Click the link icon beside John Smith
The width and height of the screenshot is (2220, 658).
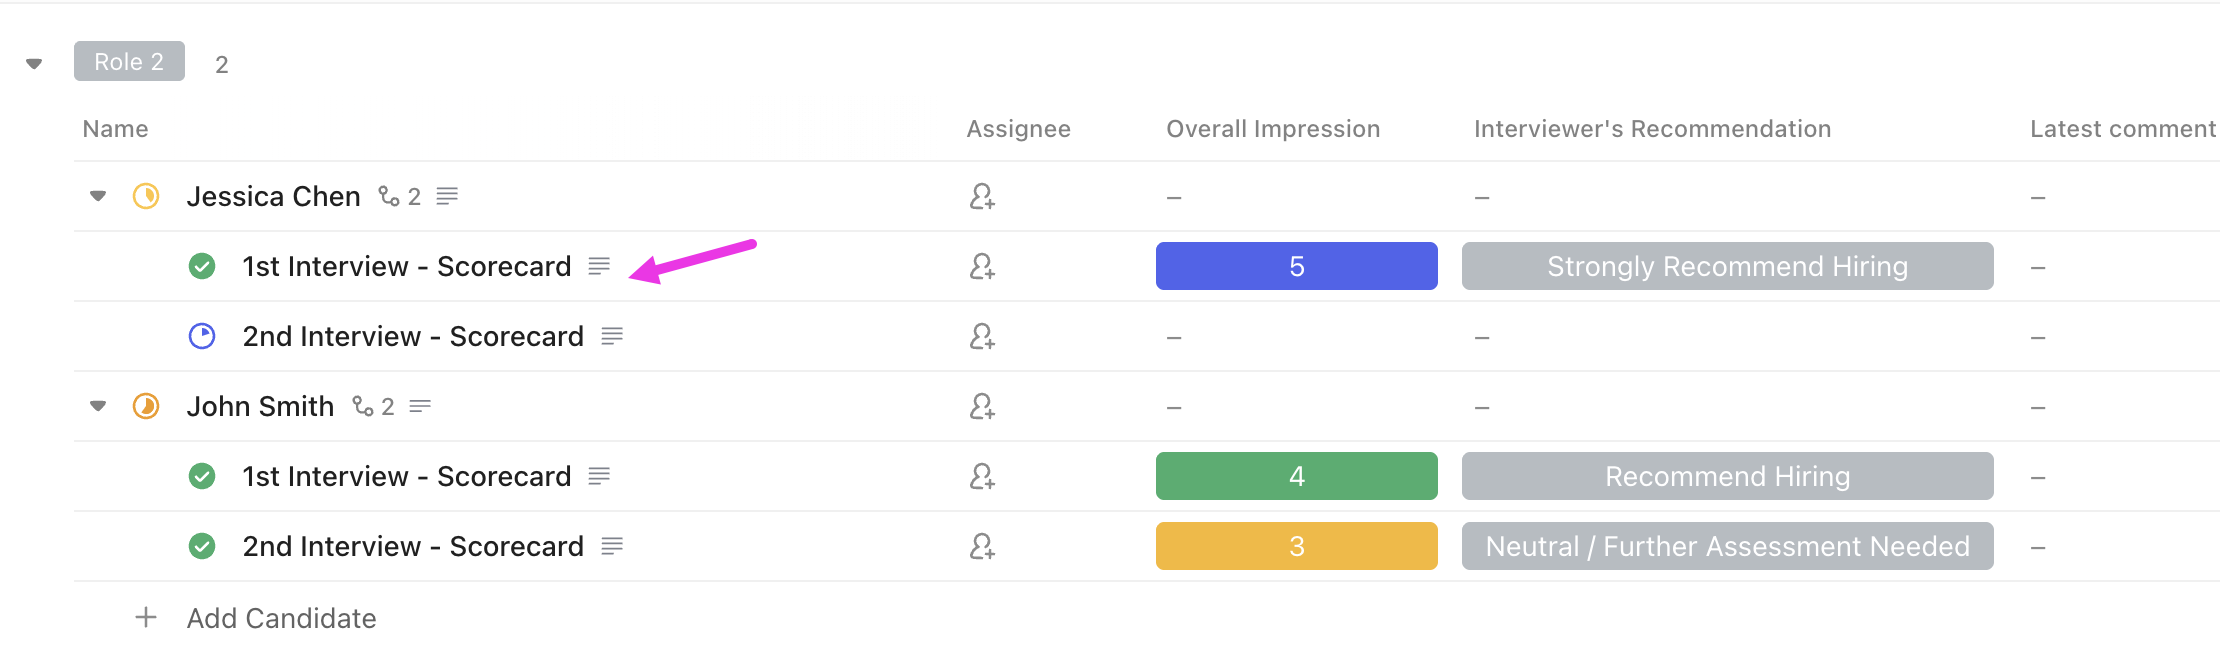tap(364, 406)
